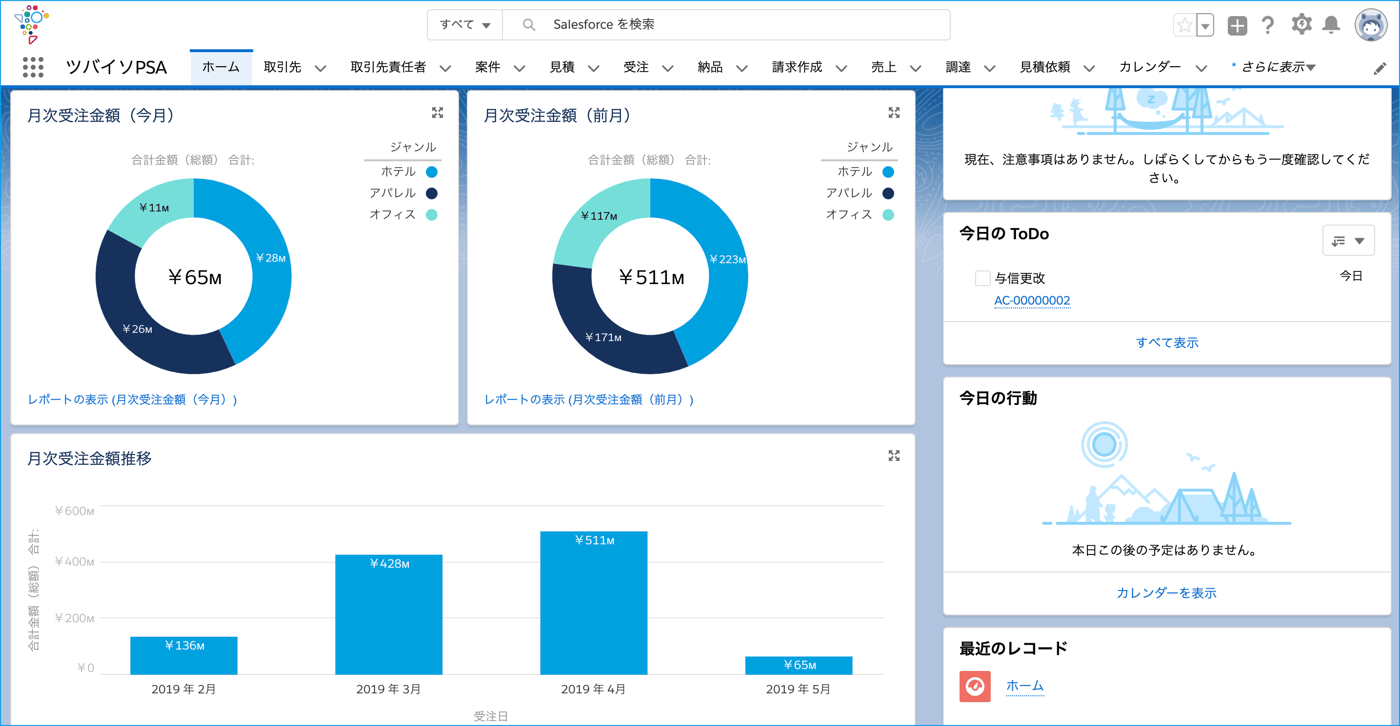This screenshot has width=1400, height=726.
Task: Expand the 月次受注金額（今月） chart
Action: click(437, 113)
